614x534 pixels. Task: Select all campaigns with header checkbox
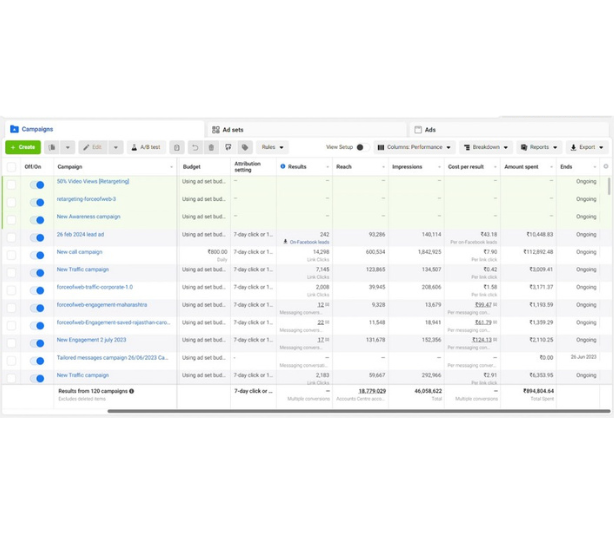click(12, 167)
